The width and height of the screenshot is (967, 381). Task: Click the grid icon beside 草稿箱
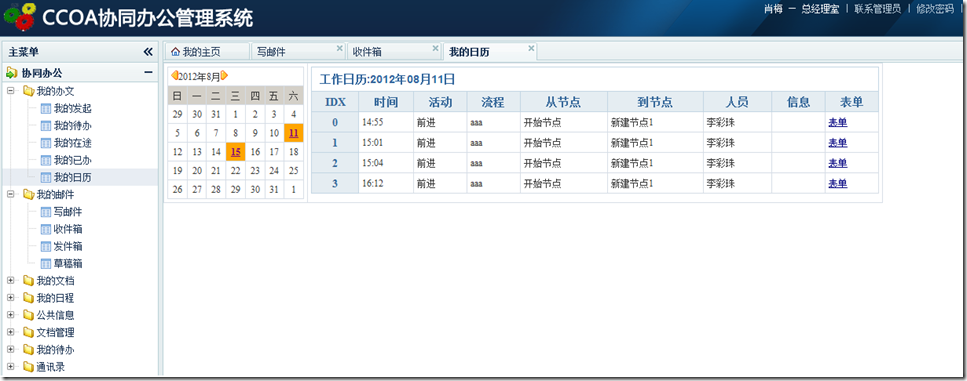pyautogui.click(x=46, y=264)
